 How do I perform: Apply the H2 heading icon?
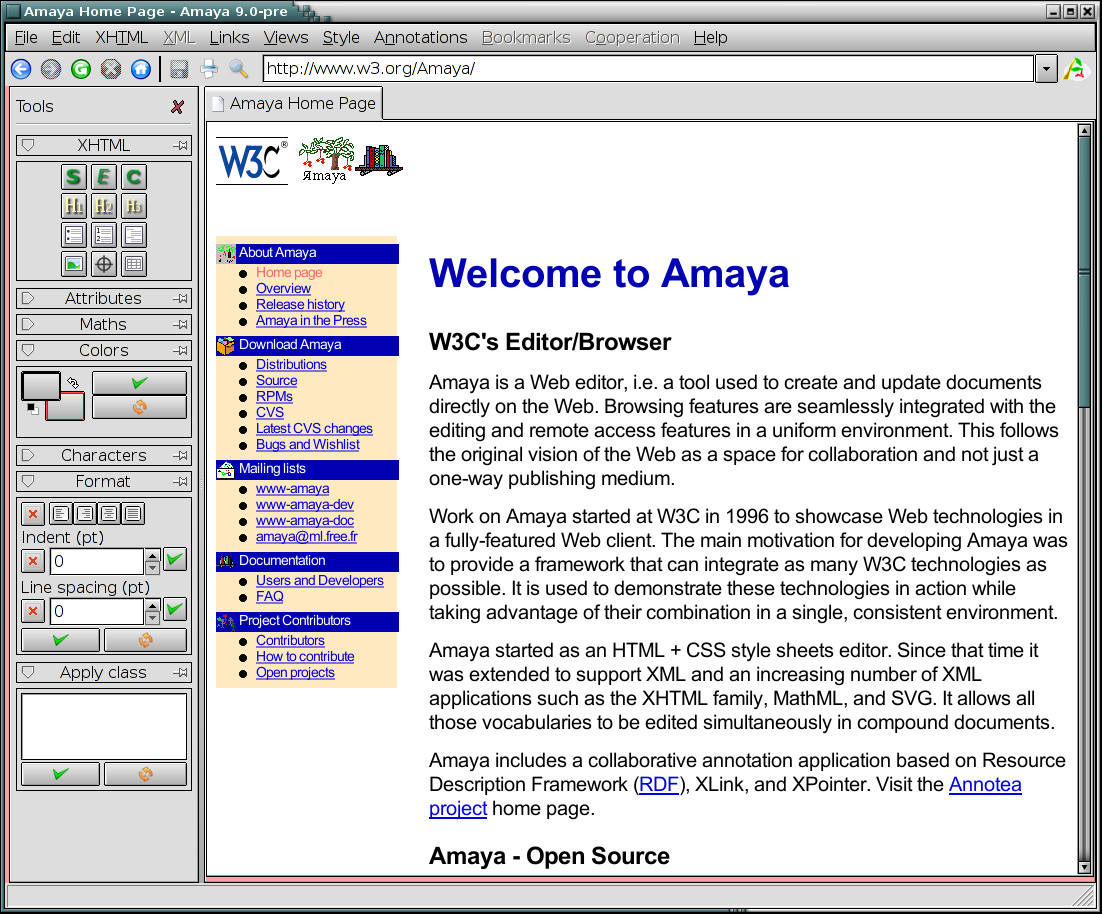click(x=104, y=207)
